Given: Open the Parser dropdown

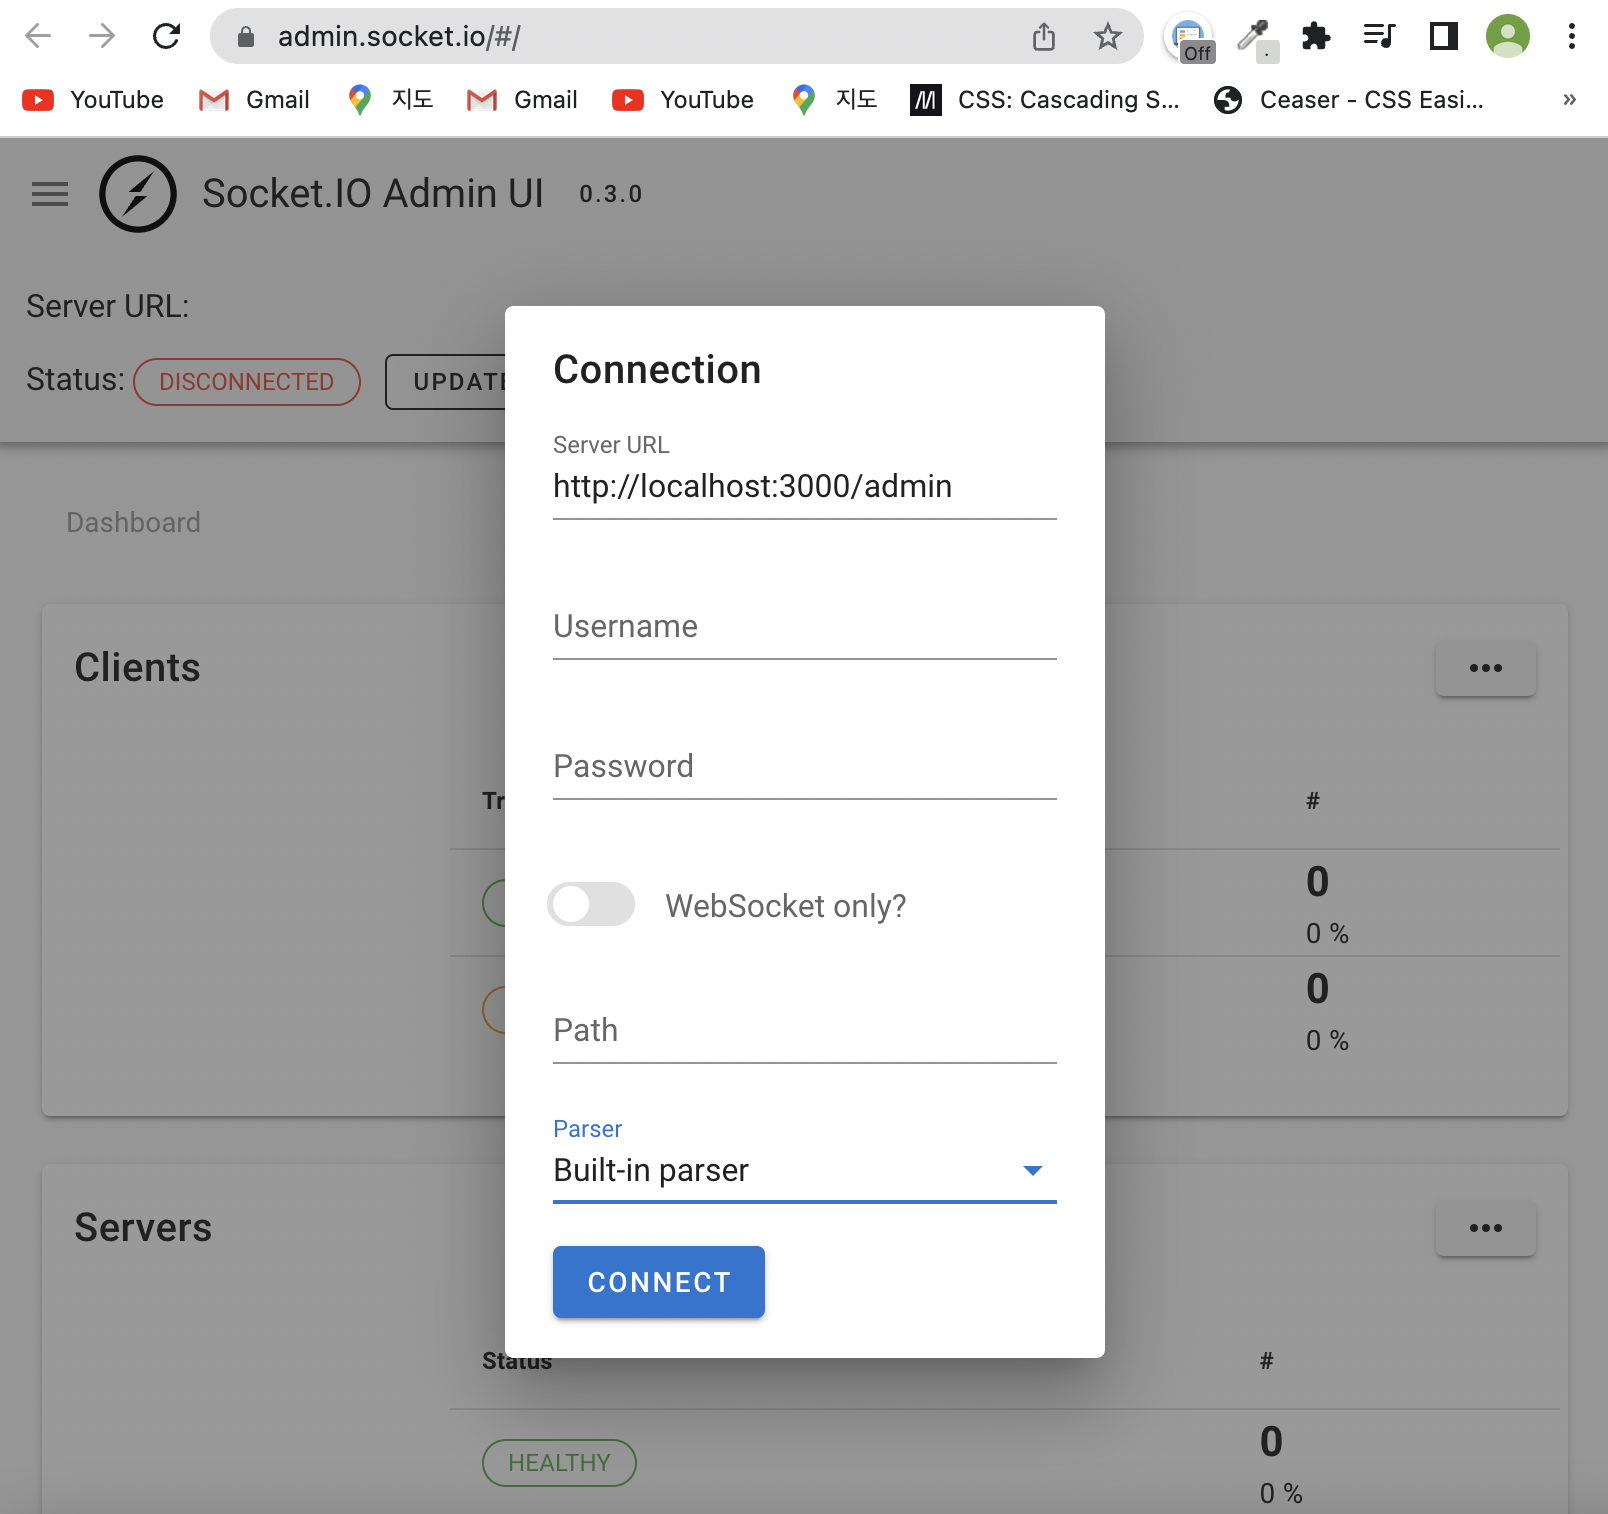Looking at the screenshot, I should (x=805, y=1171).
